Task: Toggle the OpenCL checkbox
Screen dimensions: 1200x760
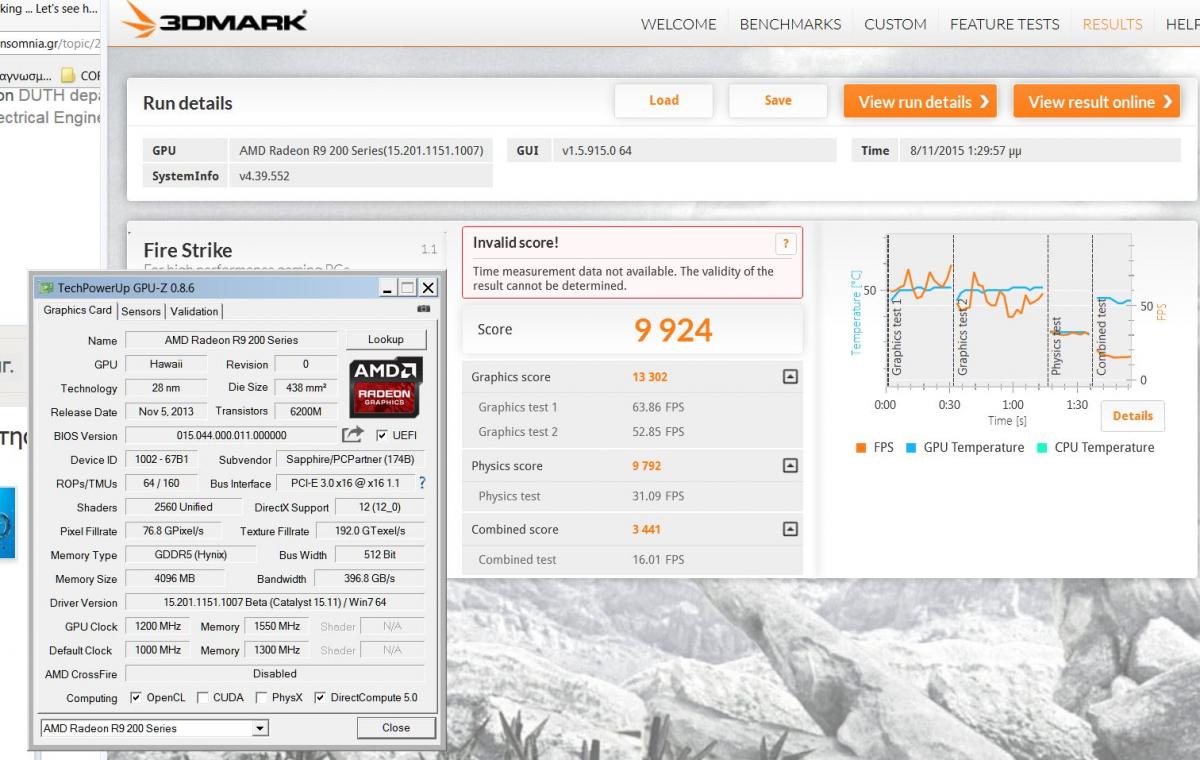Action: tap(137, 698)
